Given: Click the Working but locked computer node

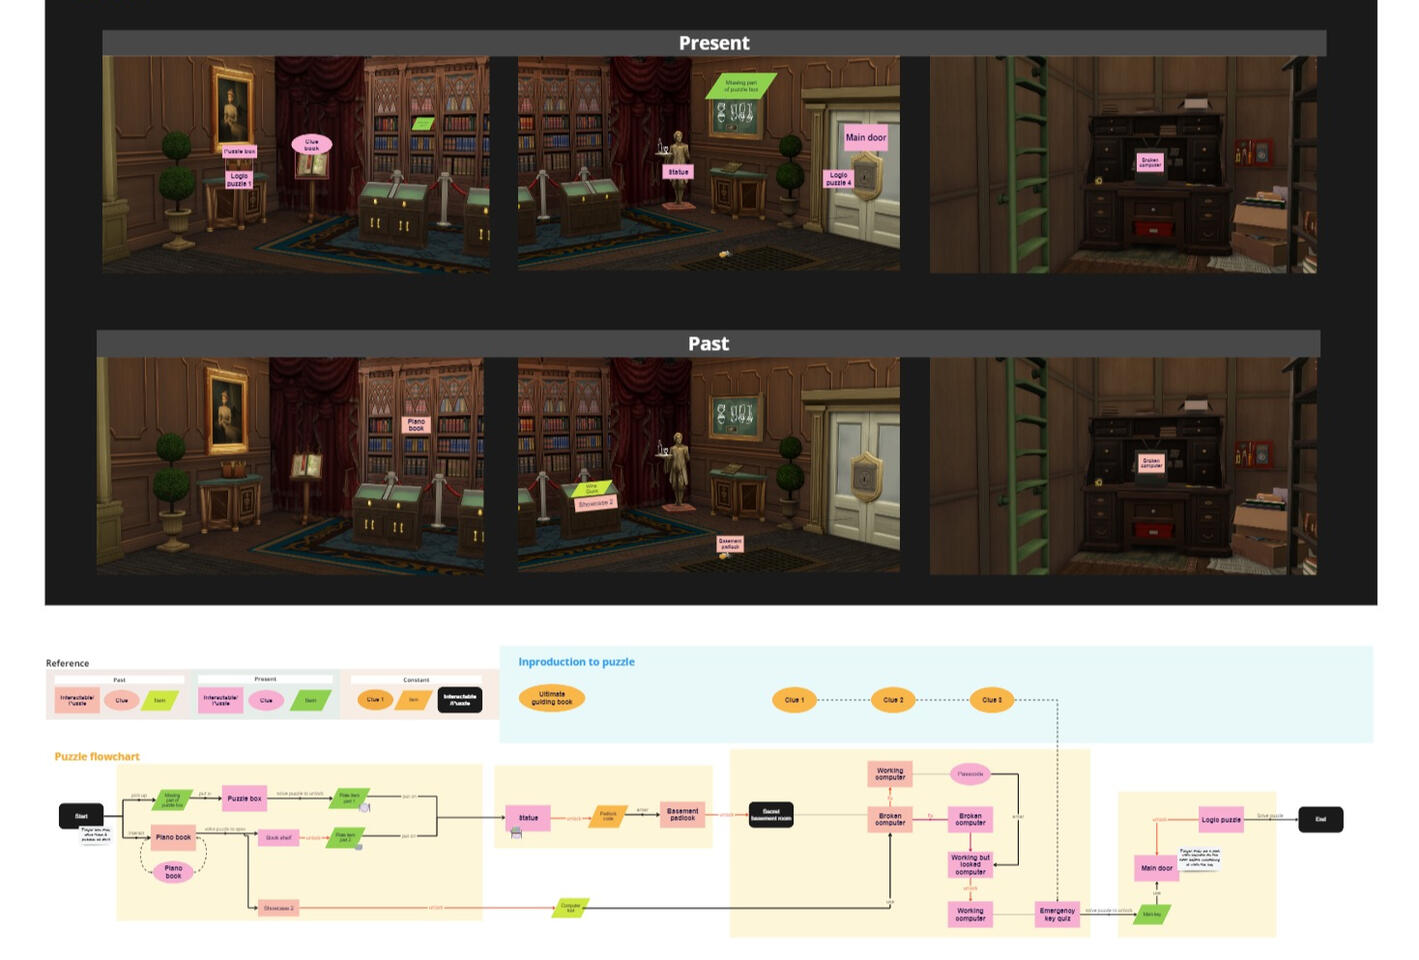Looking at the screenshot, I should [x=970, y=864].
